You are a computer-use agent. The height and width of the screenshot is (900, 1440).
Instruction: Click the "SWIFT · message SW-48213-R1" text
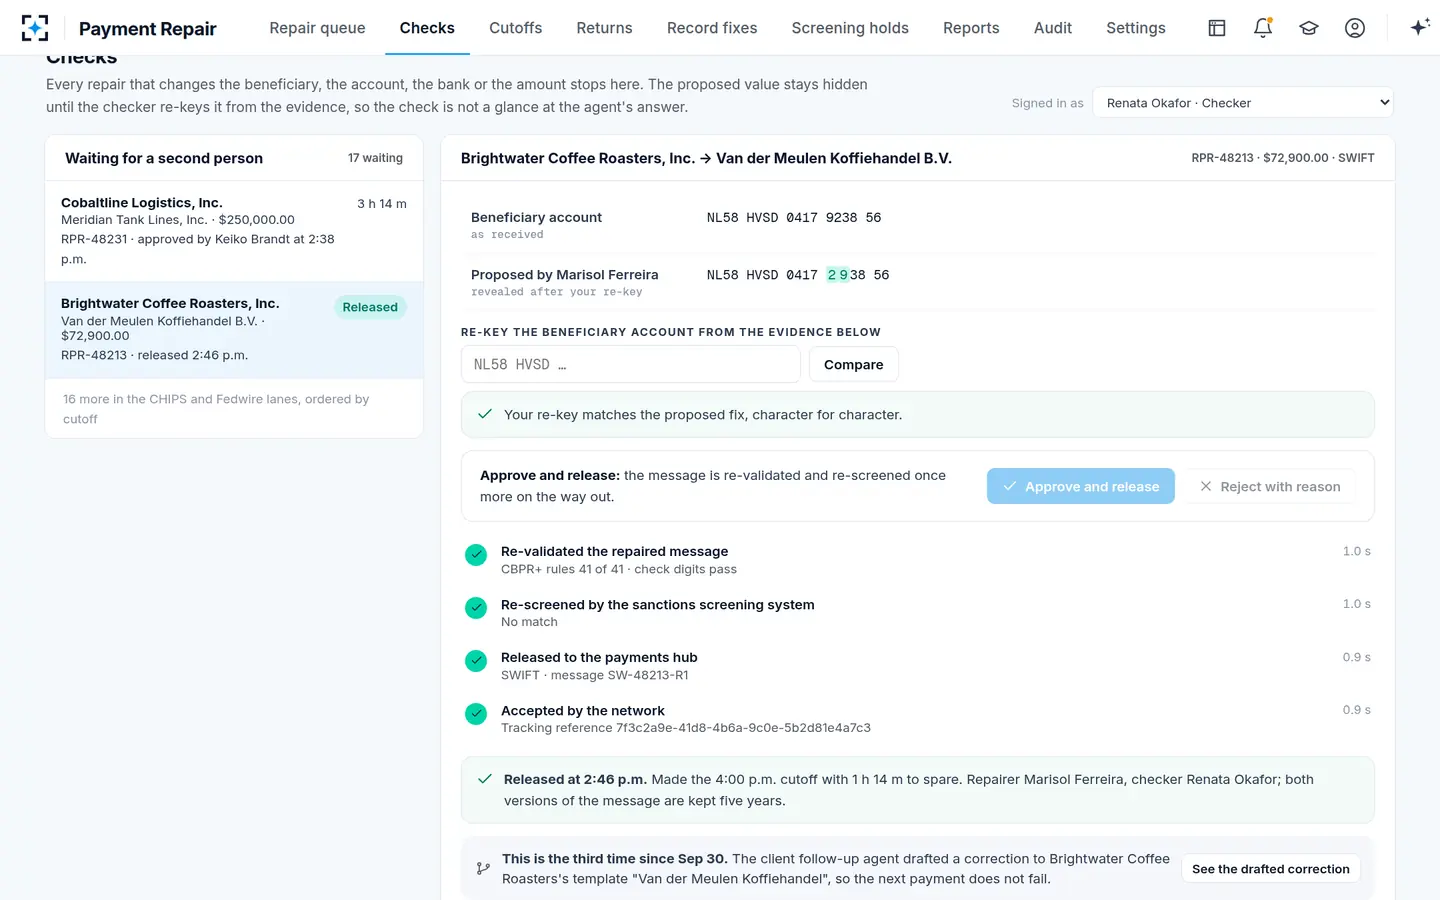pos(595,675)
